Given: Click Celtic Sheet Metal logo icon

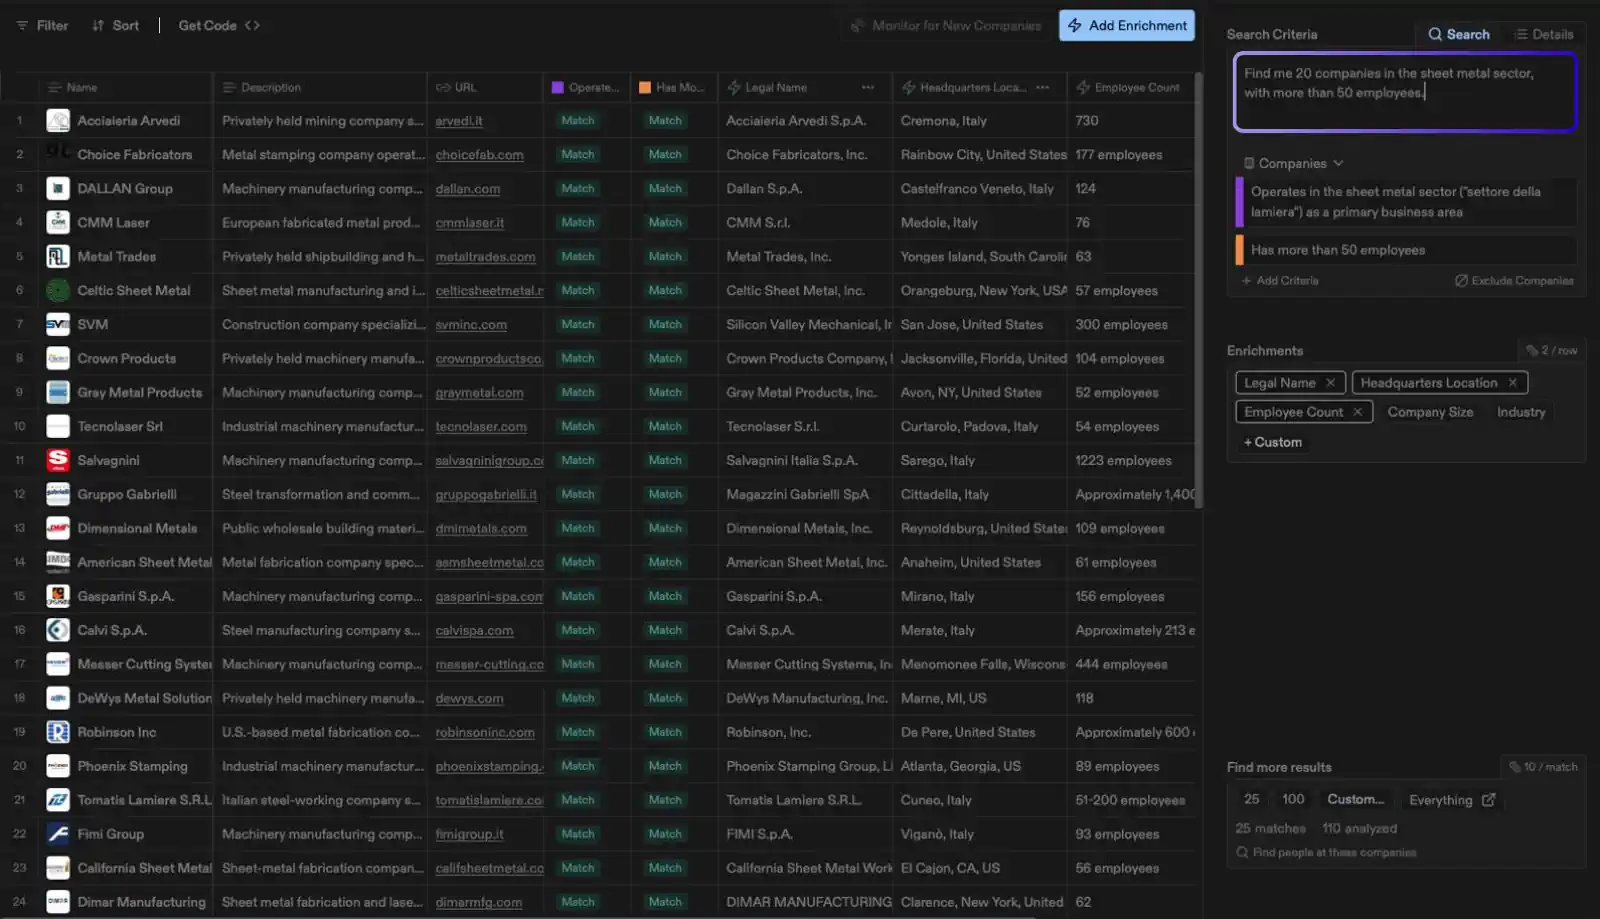Looking at the screenshot, I should (58, 291).
